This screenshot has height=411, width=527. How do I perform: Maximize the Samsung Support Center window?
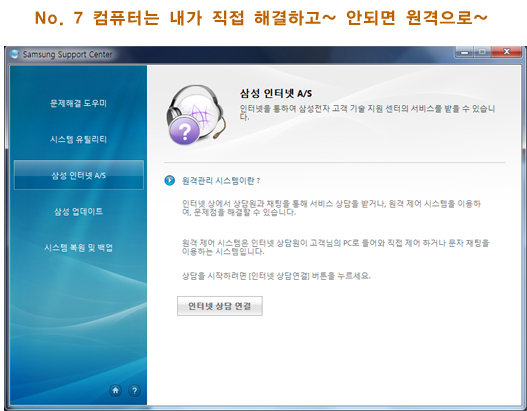482,52
